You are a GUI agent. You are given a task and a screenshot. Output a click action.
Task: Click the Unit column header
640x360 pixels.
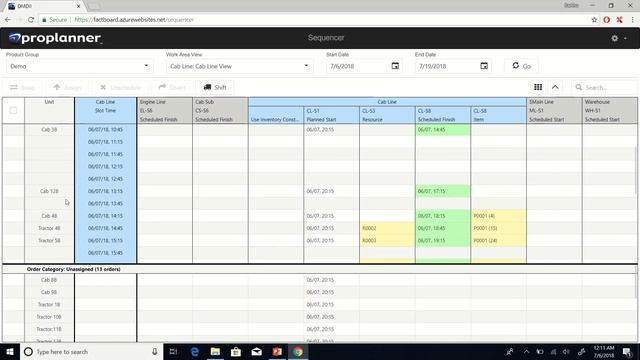[49, 110]
